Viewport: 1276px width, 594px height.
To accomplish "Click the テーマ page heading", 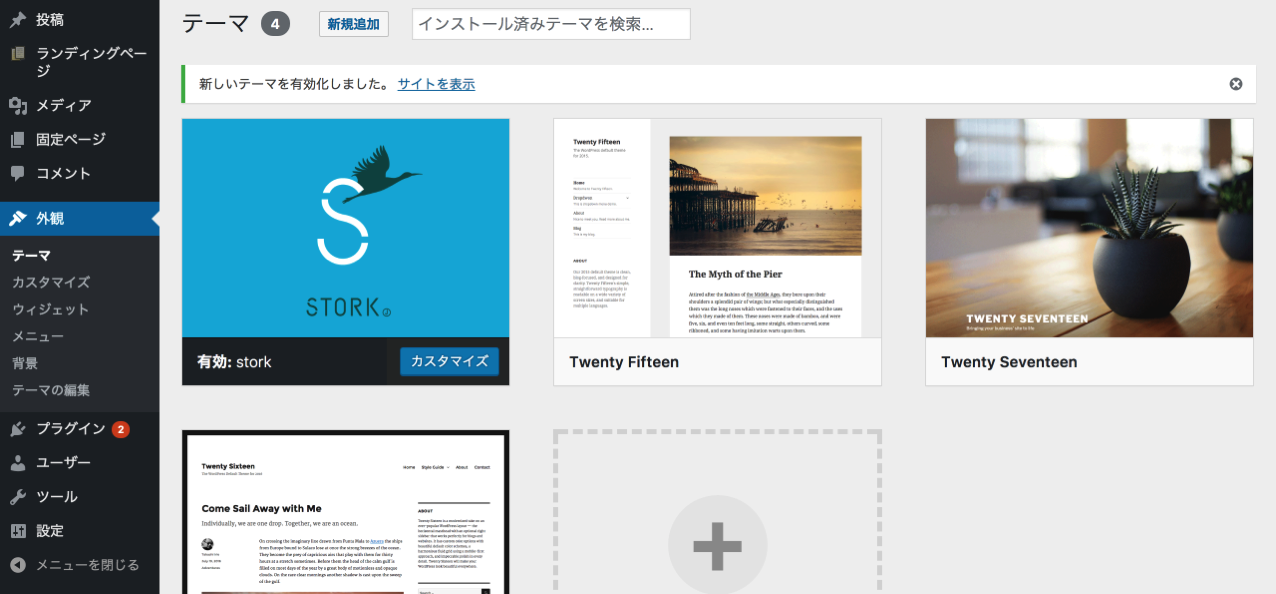I will 215,24.
